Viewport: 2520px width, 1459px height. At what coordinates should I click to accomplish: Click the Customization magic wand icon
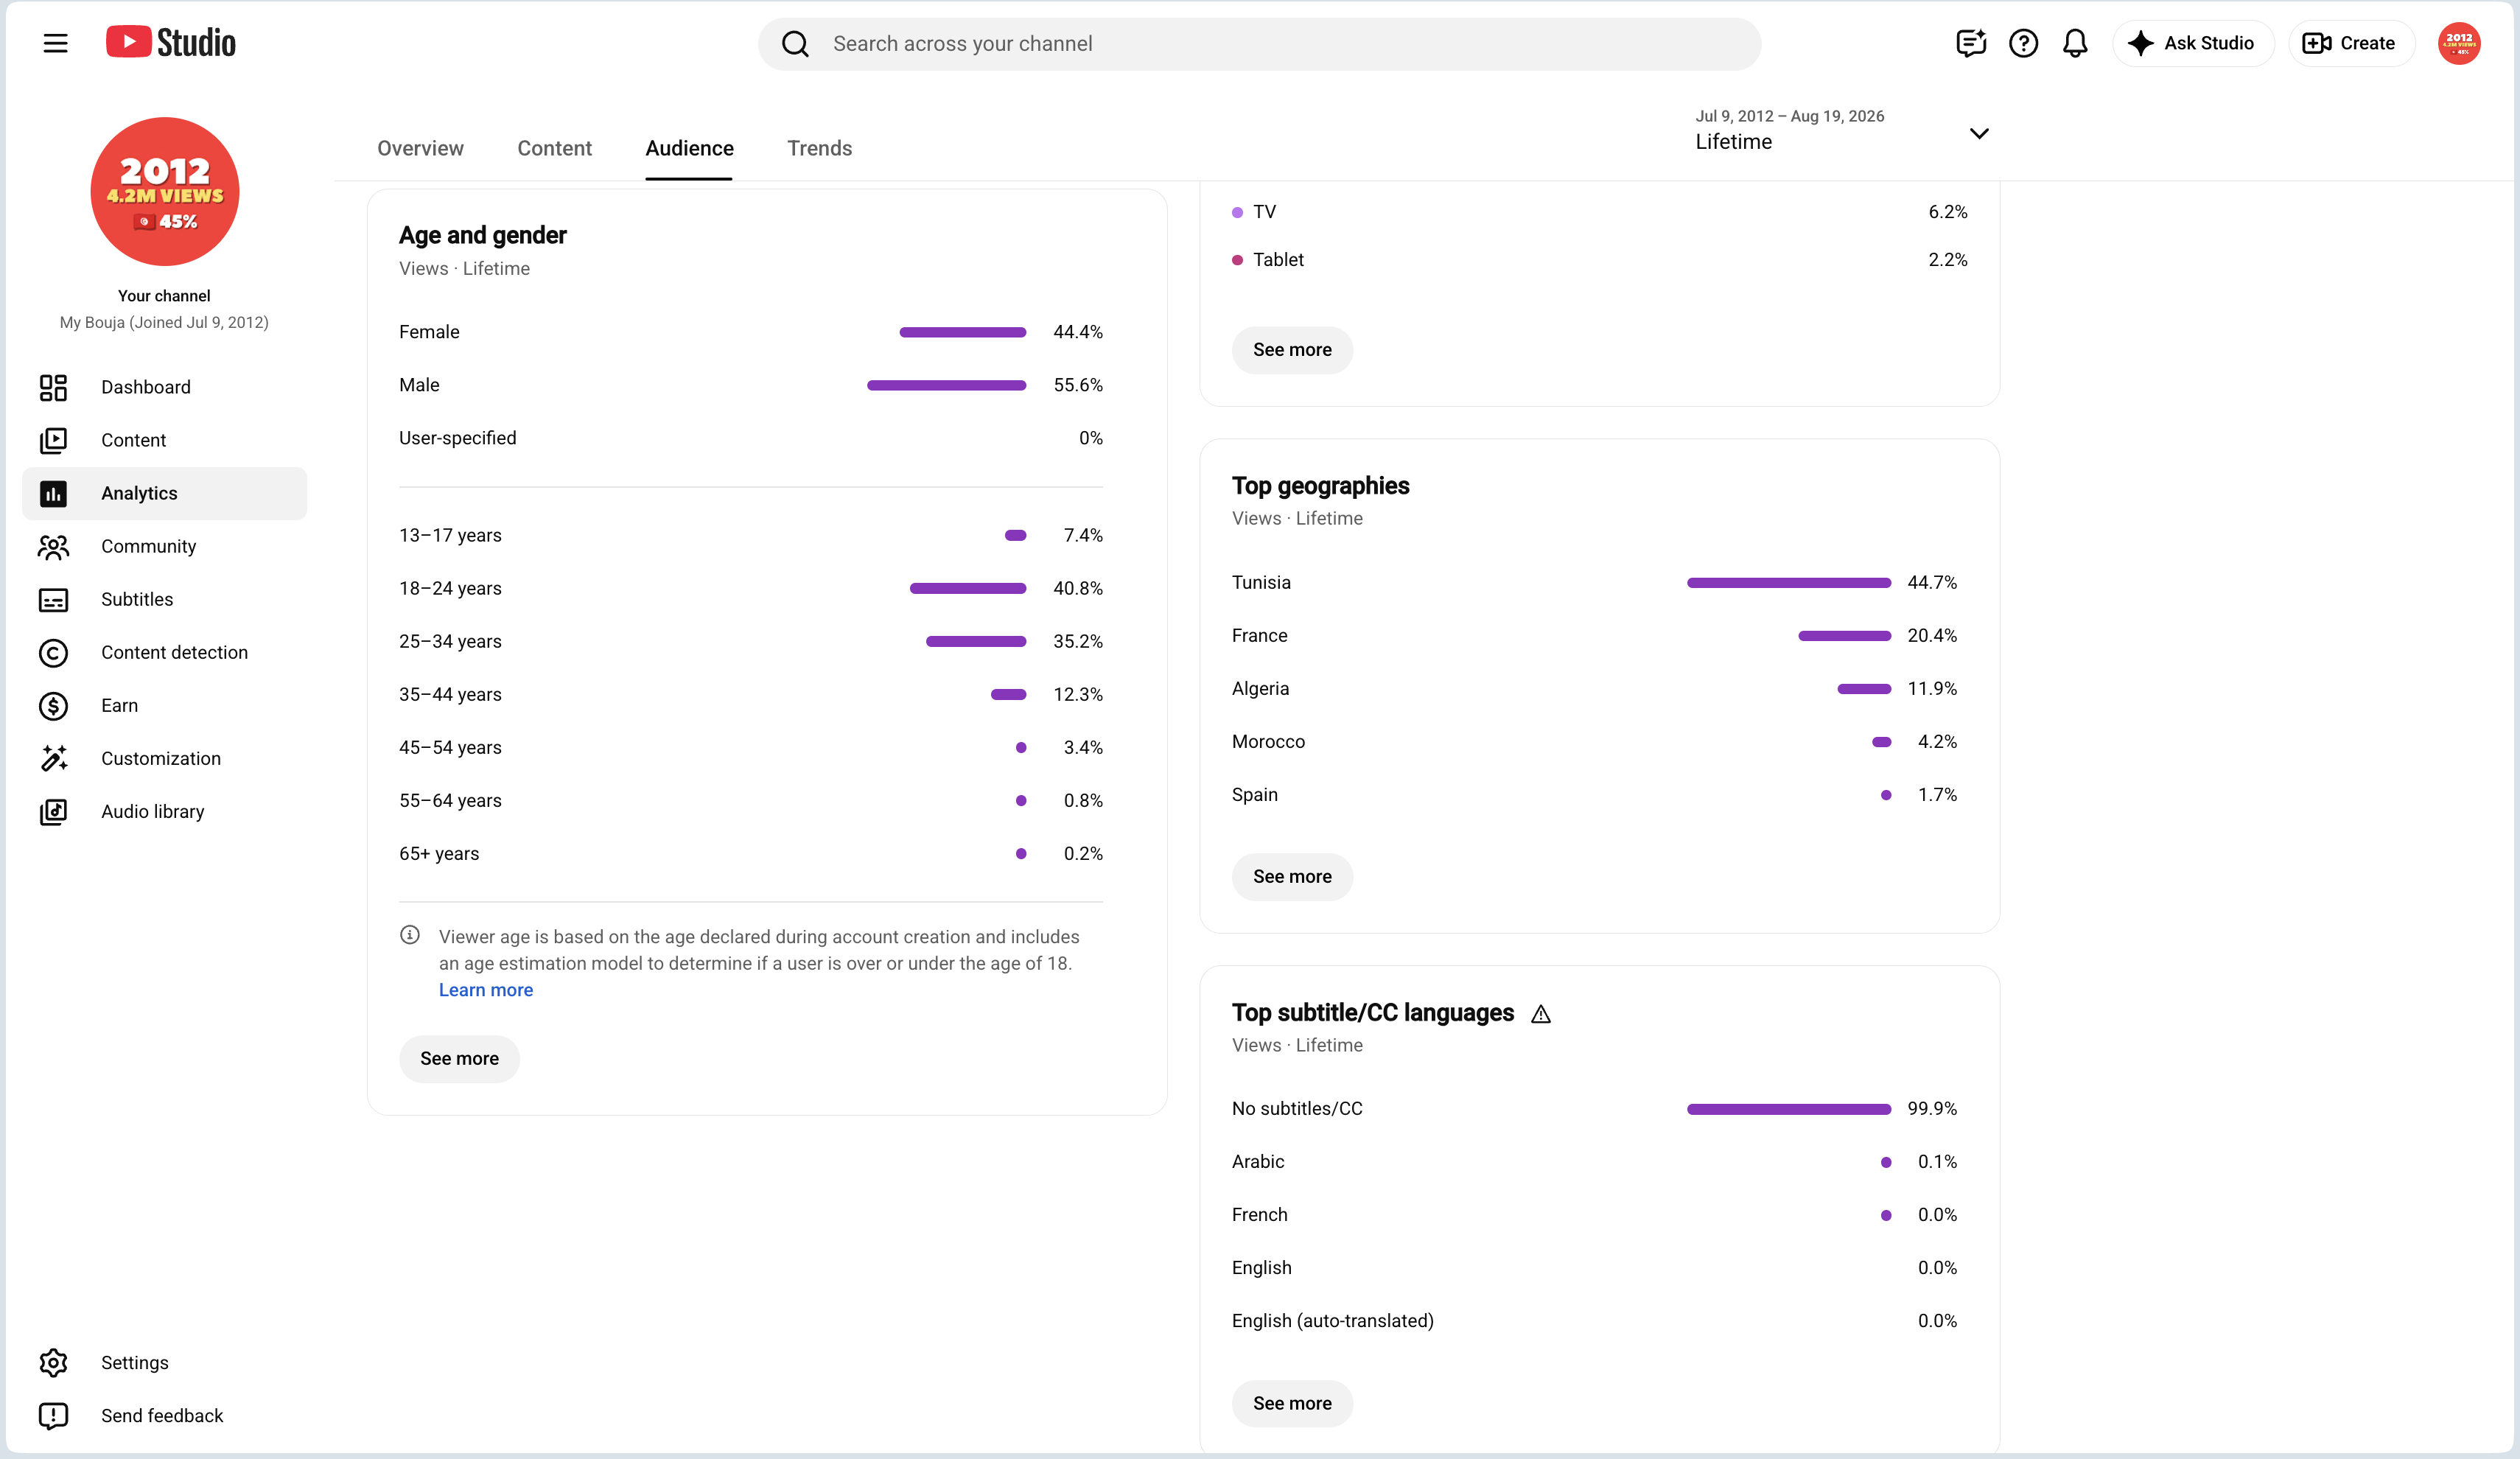53,758
